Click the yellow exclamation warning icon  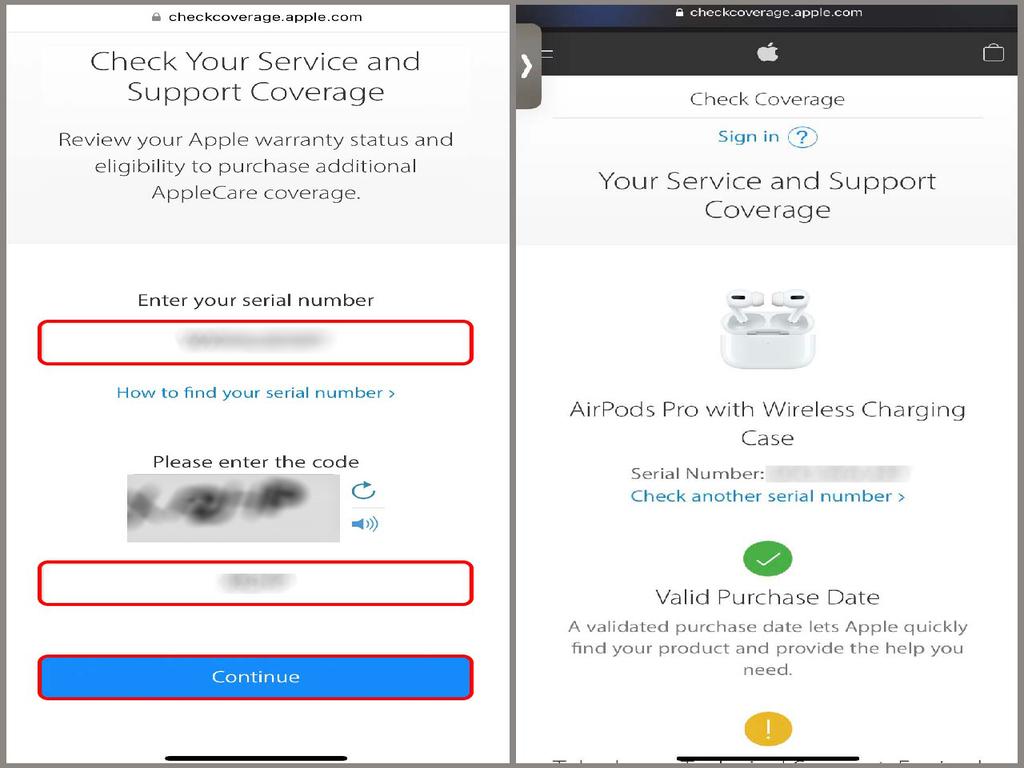768,729
